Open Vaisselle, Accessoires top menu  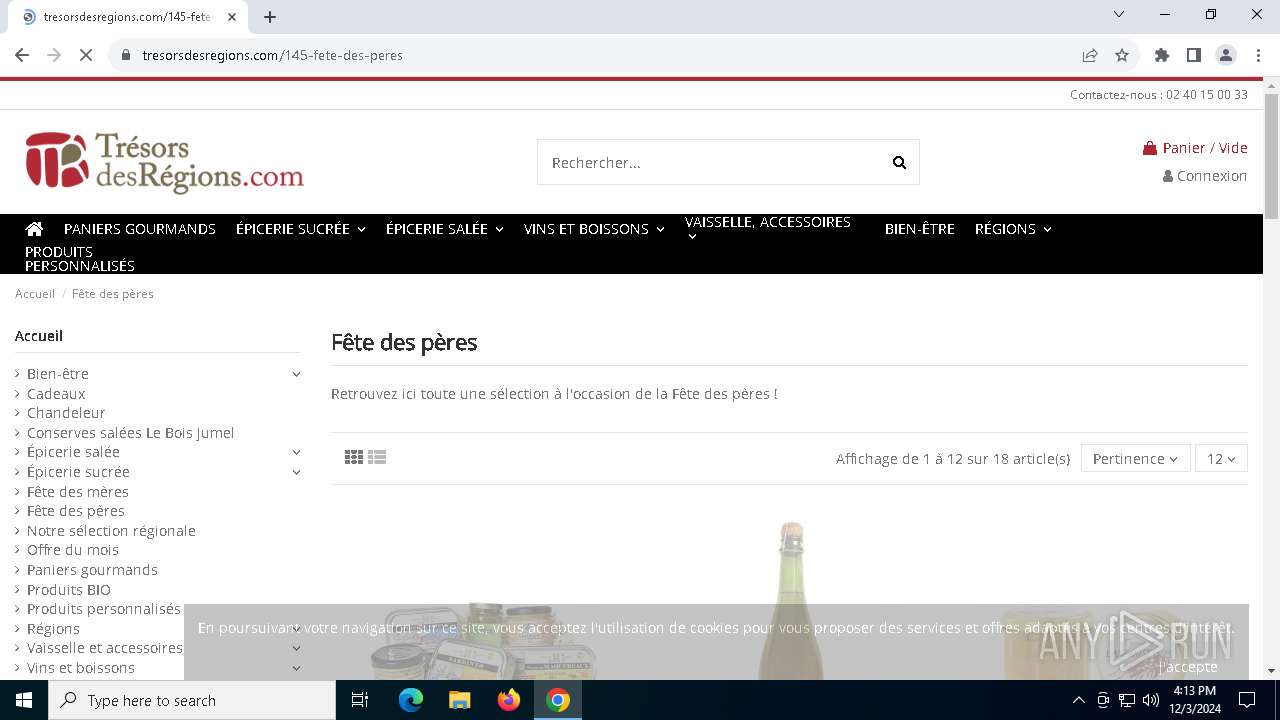768,228
